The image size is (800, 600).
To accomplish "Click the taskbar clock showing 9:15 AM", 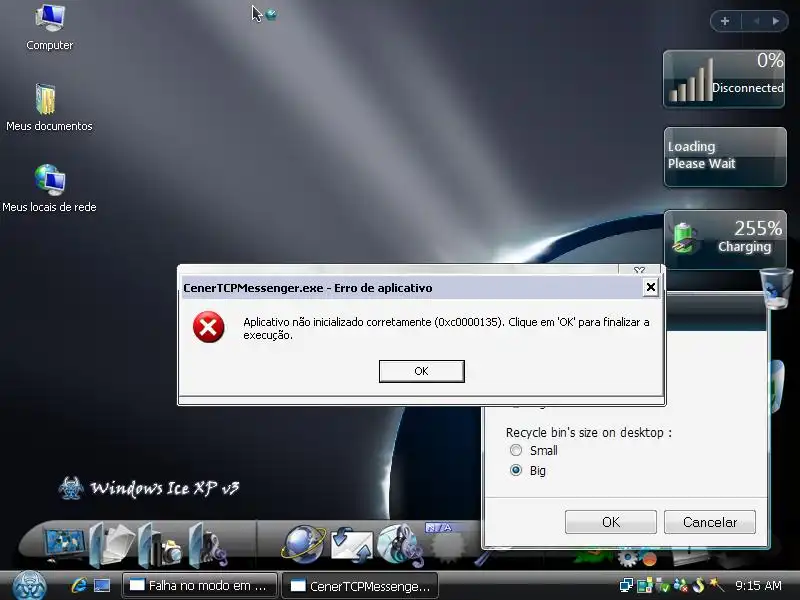I will 758,585.
